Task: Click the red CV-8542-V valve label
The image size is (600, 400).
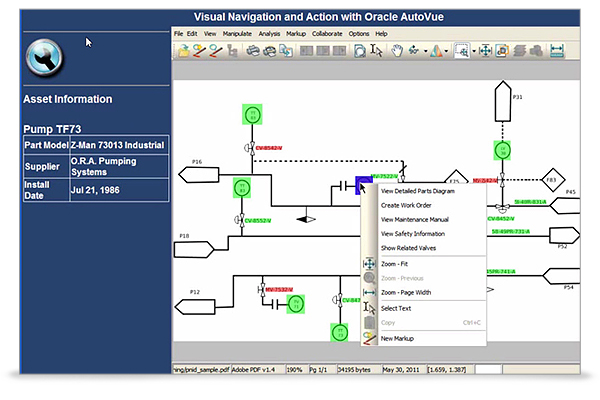Action: point(269,148)
